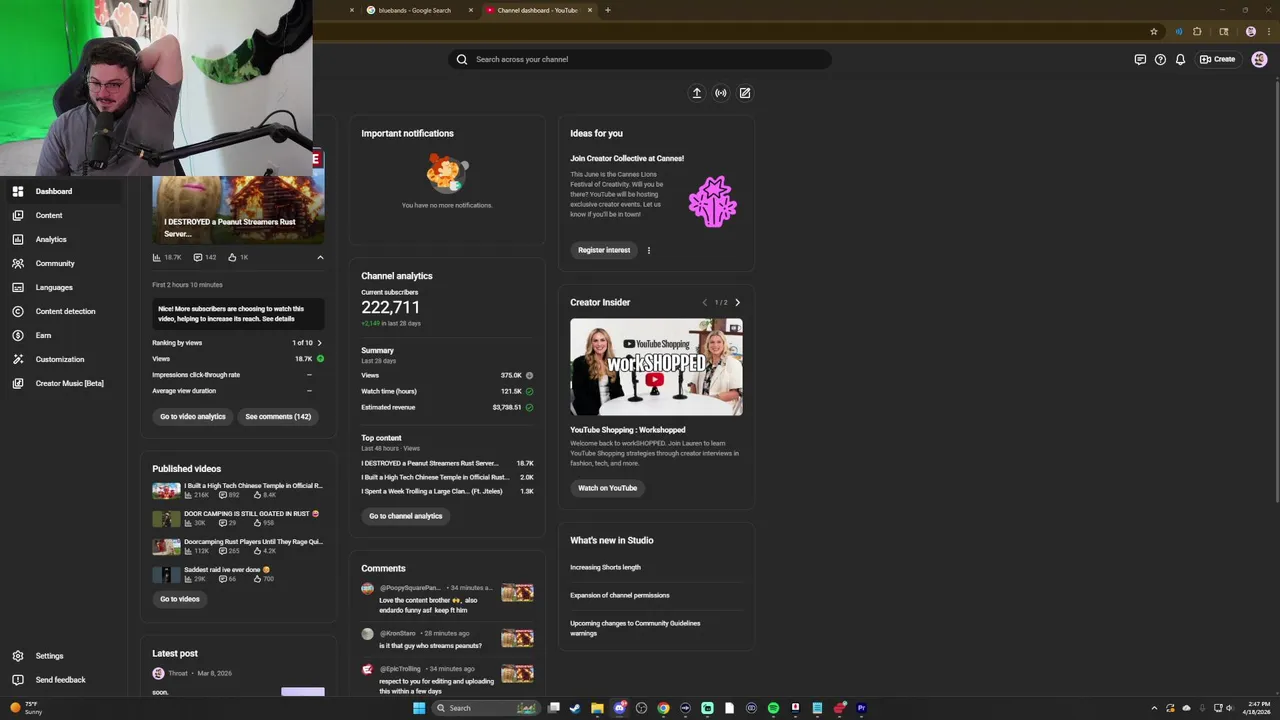Expand Ranking by views 1 of 10 arrow
The image size is (1280, 720).
click(319, 343)
